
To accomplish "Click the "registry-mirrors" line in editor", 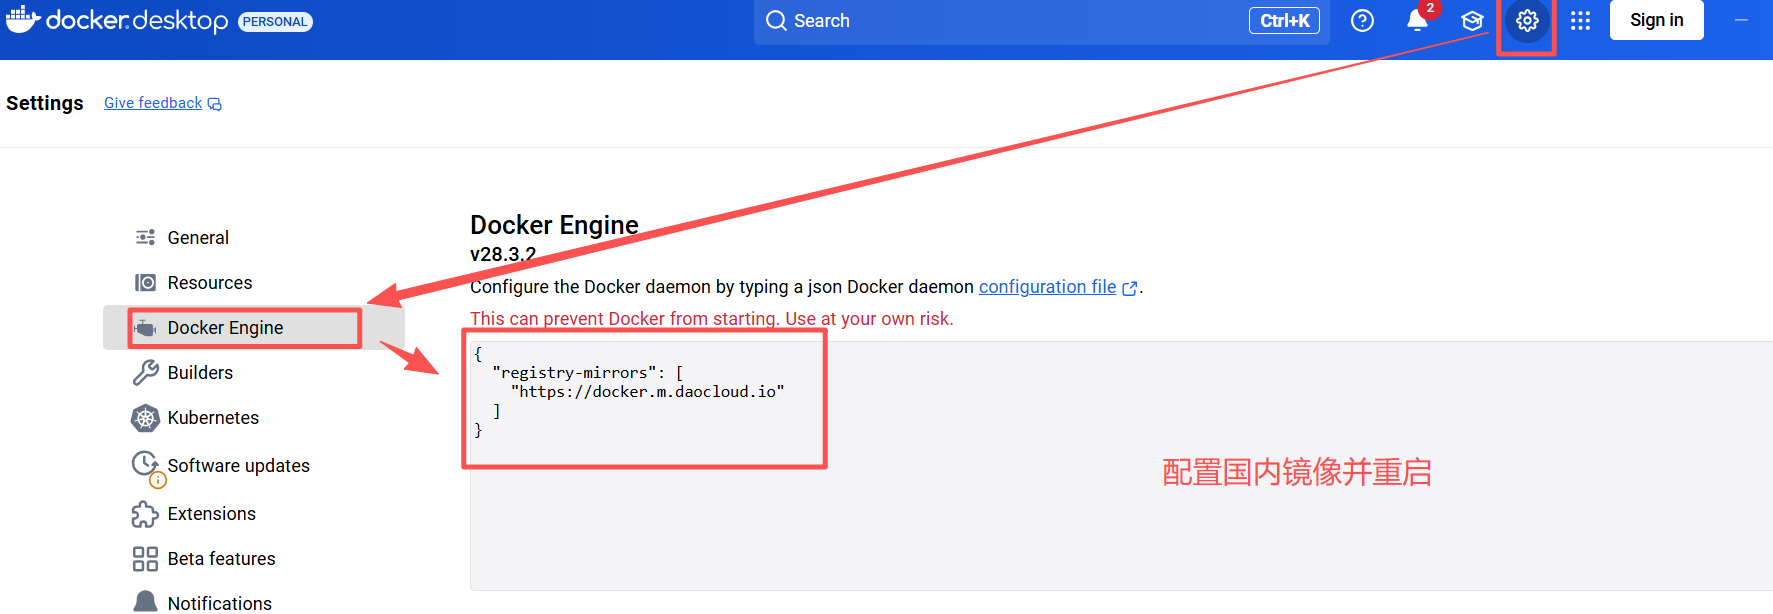I will coord(588,373).
